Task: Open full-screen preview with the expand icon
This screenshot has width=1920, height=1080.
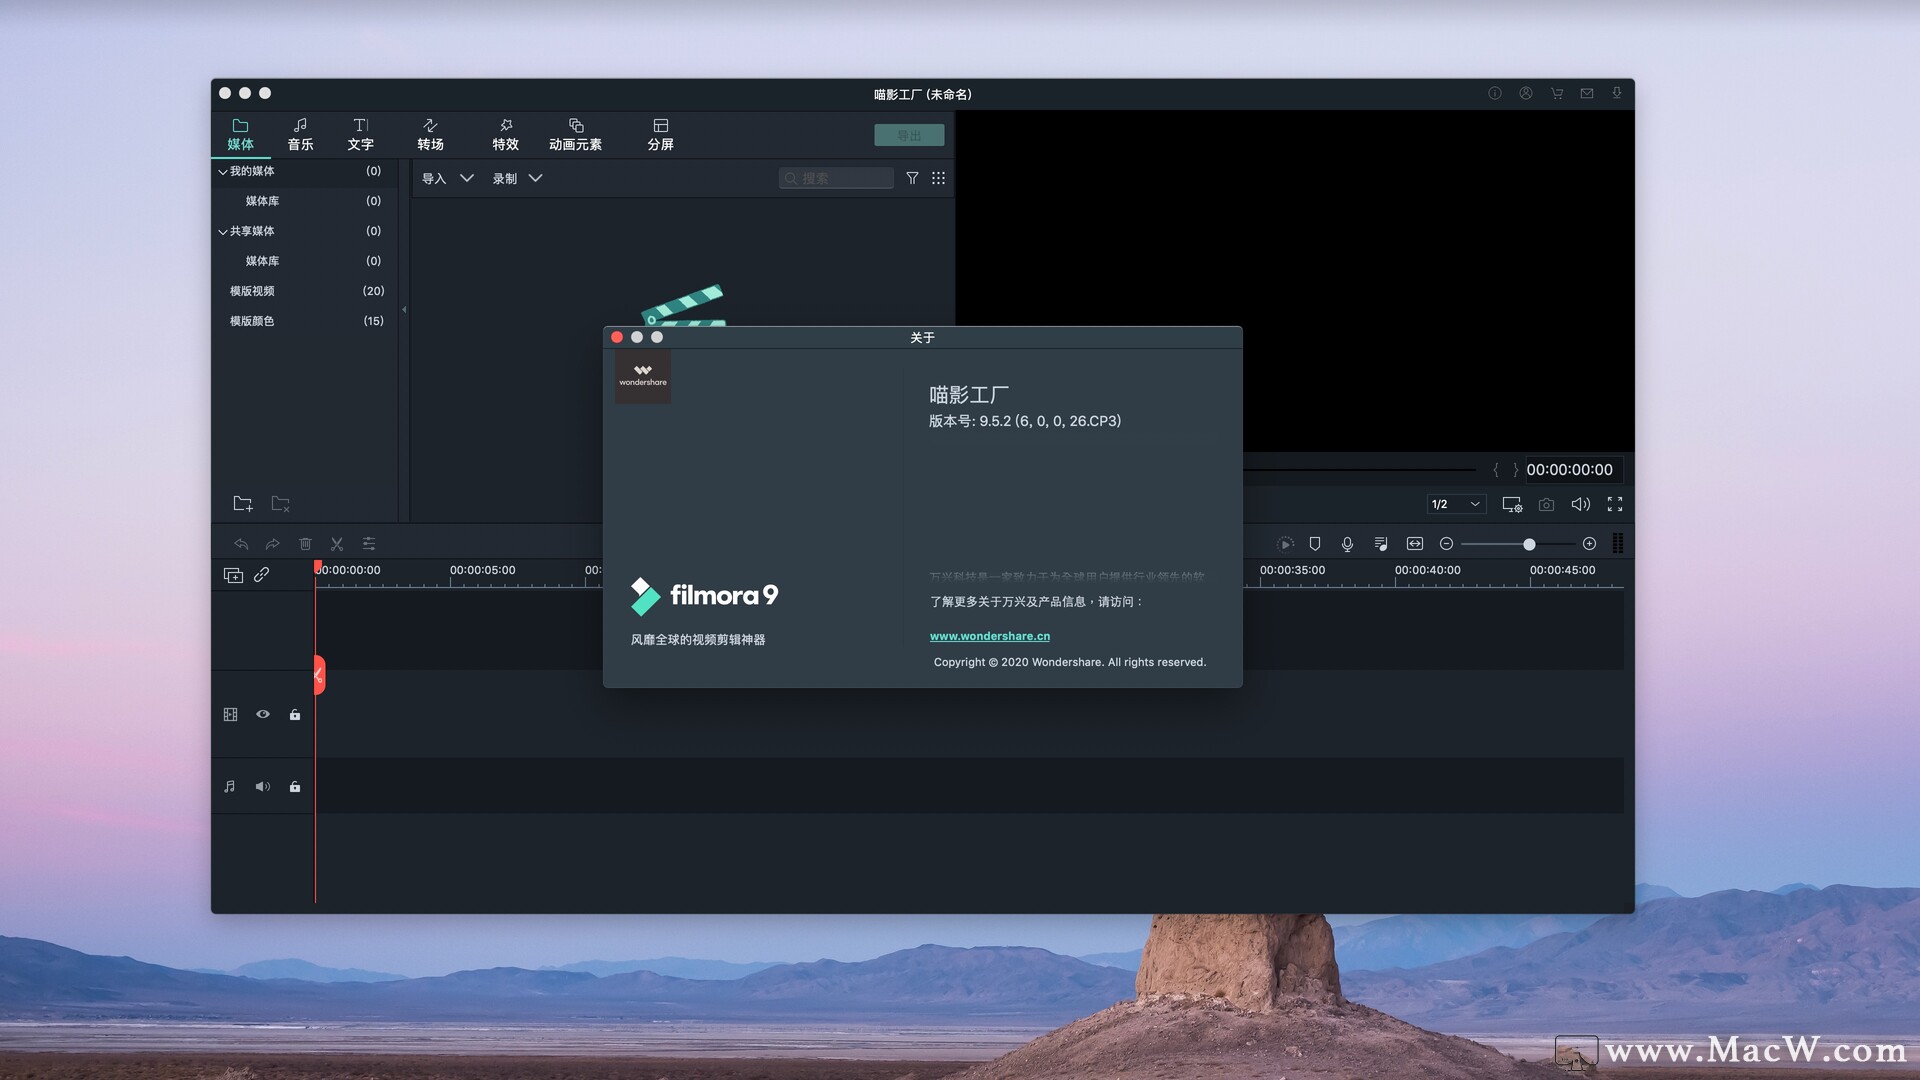Action: (x=1615, y=504)
